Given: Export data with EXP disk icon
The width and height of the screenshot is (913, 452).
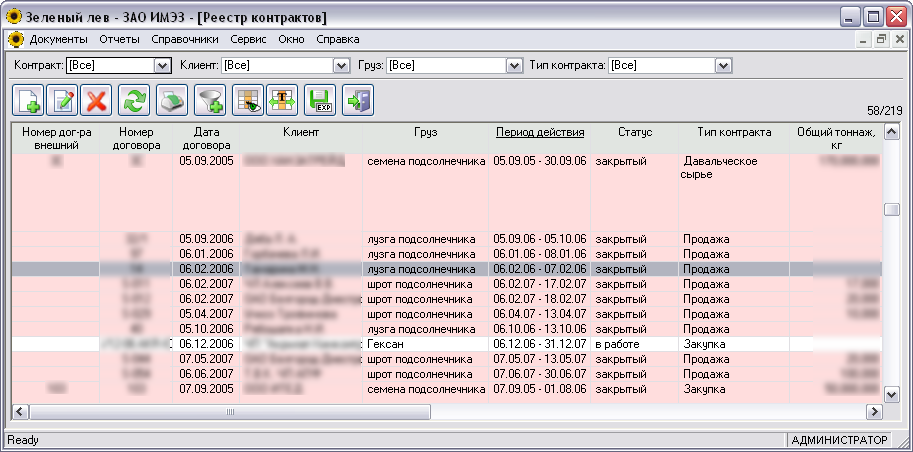Looking at the screenshot, I should coord(320,100).
